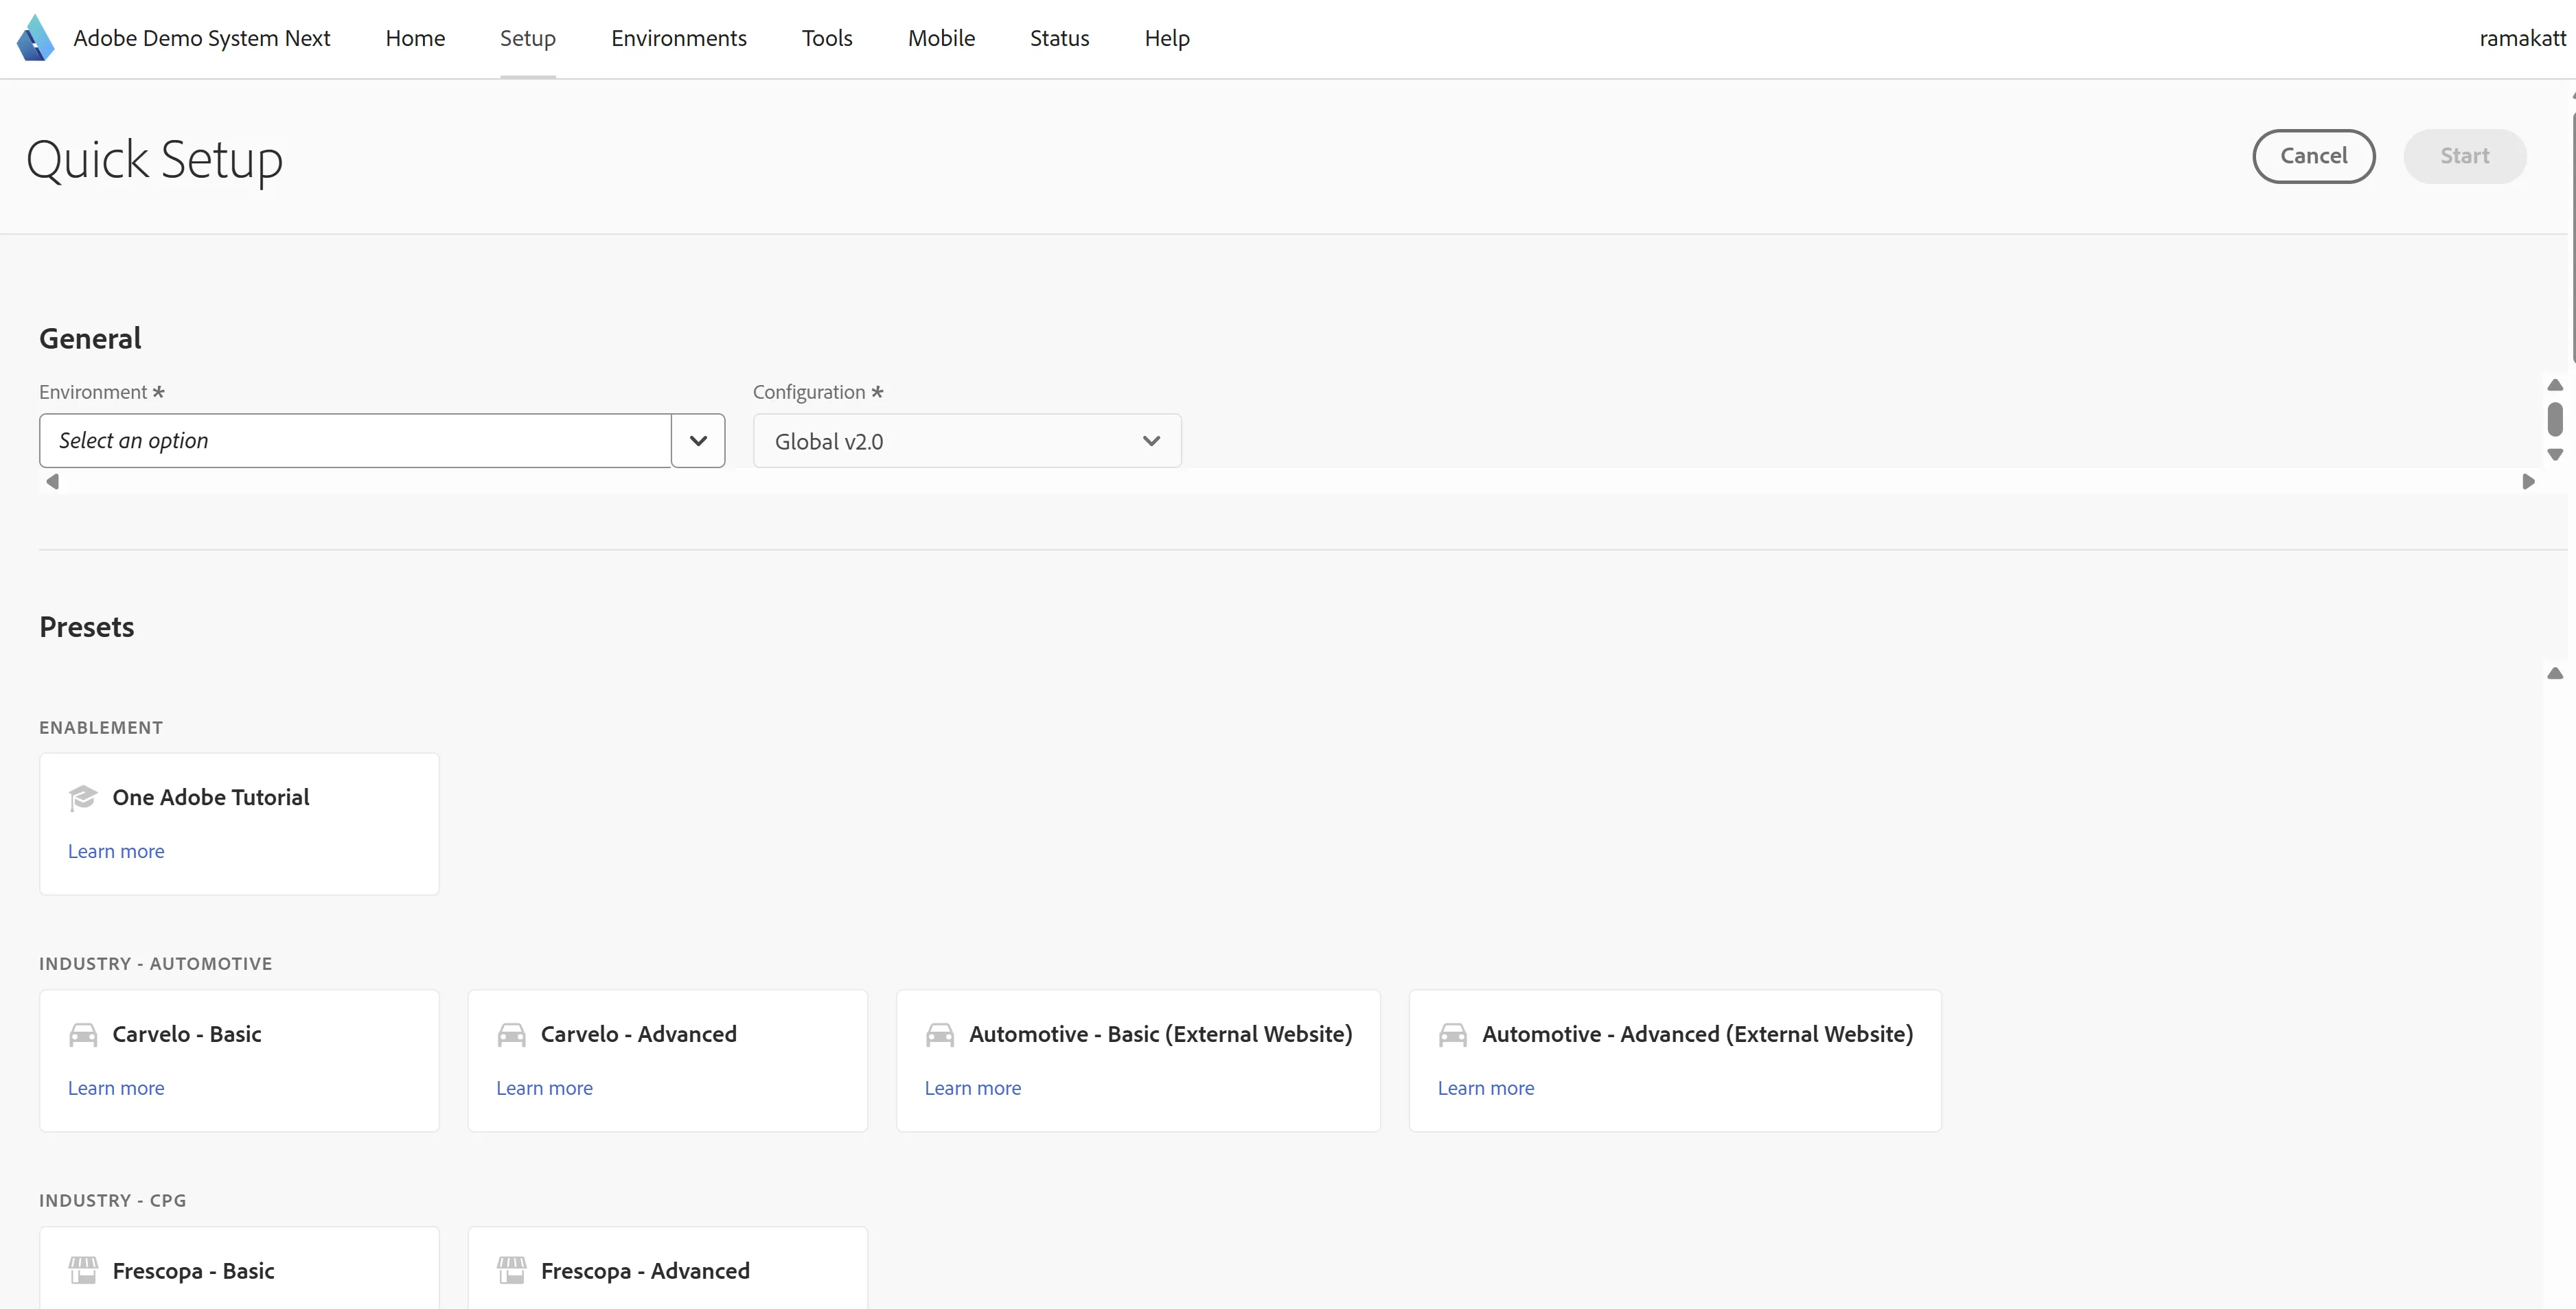Viewport: 2576px width, 1309px height.
Task: Select the One Adobe Tutorial preset card
Action: point(239,824)
